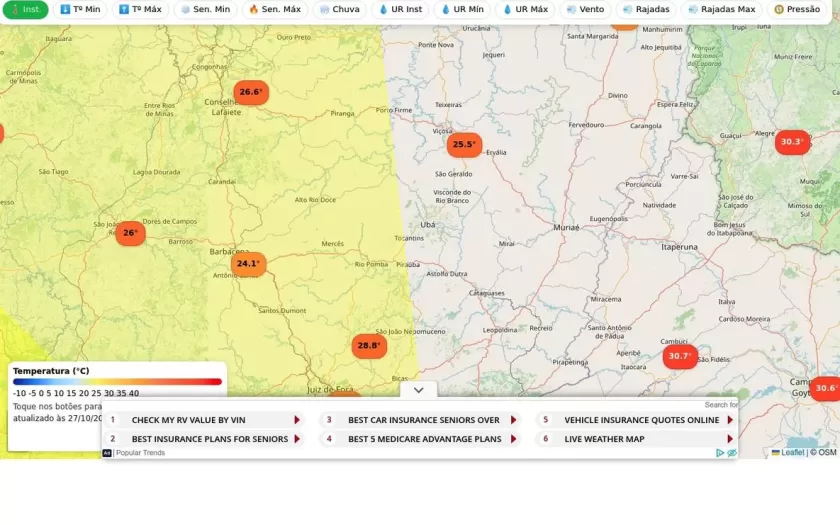840x525 pixels.
Task: Click the Muriaé city label on map
Action: click(x=566, y=227)
